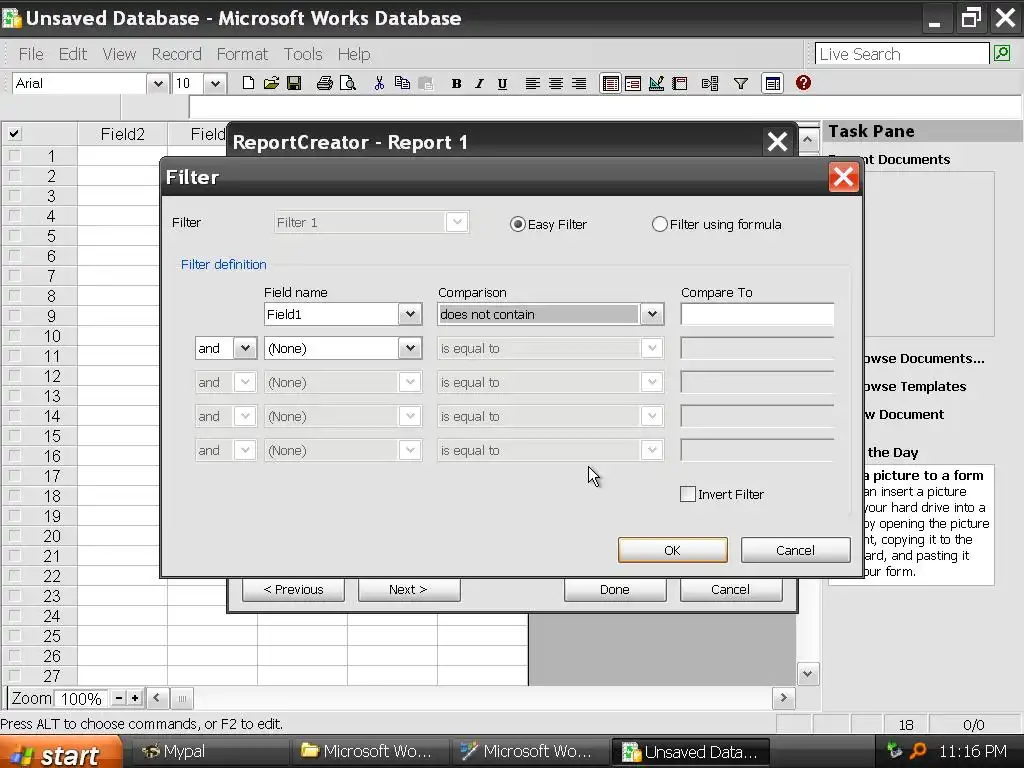Click the Open file toolbar icon

(x=271, y=83)
